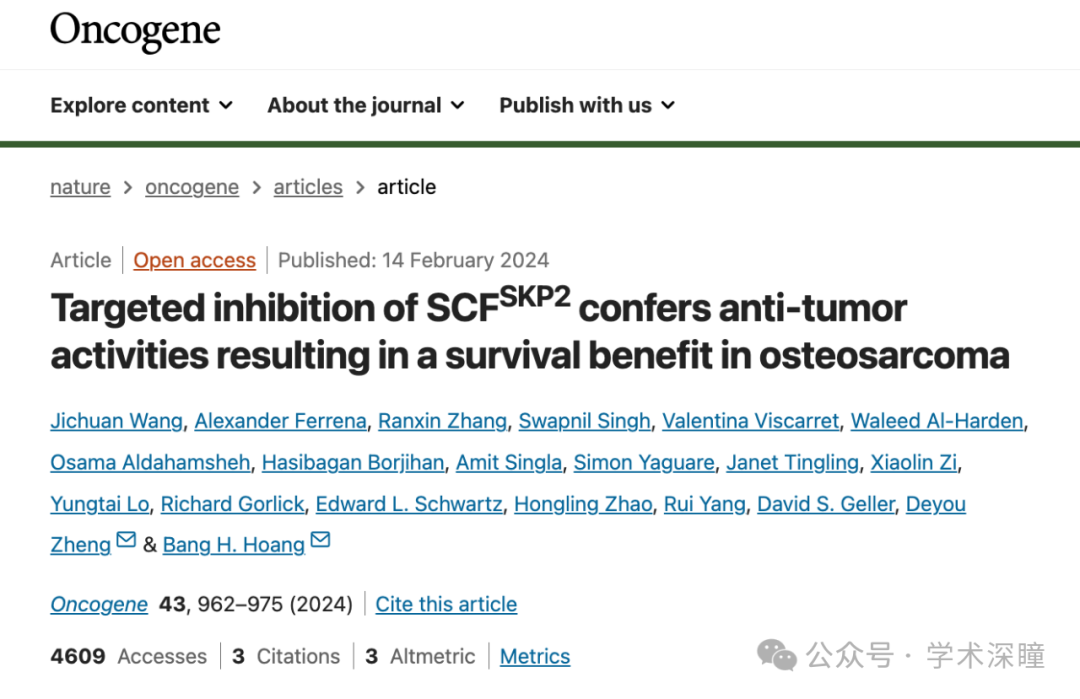Open the About the journal dropdown
The width and height of the screenshot is (1080, 699).
pos(366,105)
